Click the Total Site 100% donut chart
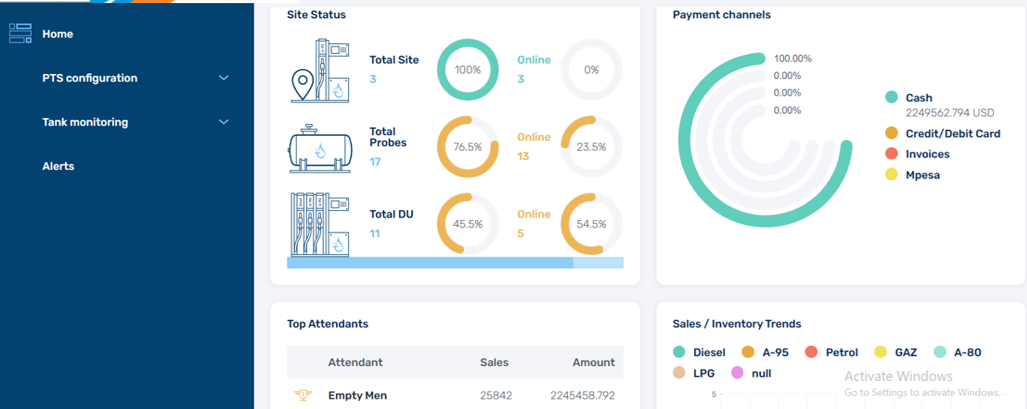Viewport: 1027px width, 409px height. (468, 70)
